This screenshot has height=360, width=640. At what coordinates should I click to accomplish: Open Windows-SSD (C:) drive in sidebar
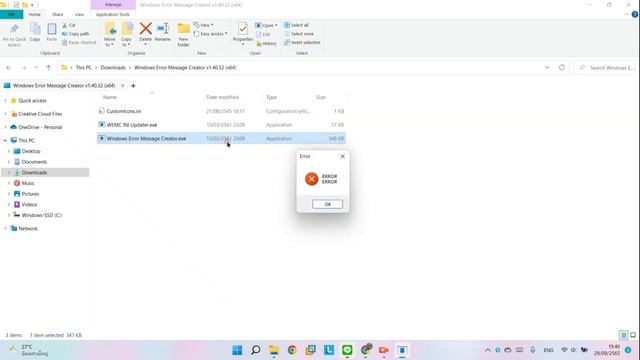coord(42,215)
